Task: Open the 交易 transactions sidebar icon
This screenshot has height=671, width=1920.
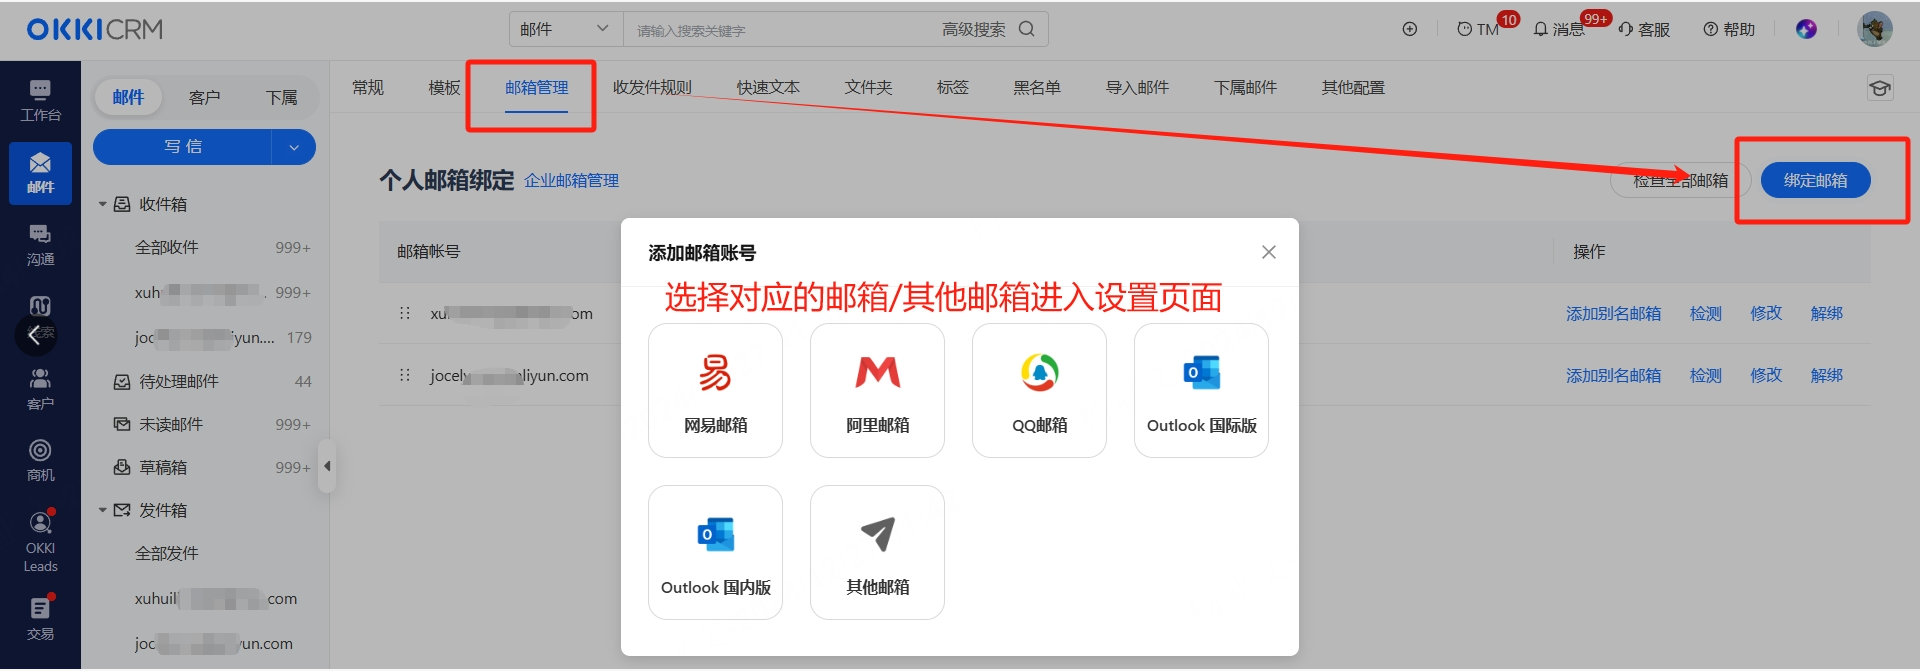Action: 40,618
